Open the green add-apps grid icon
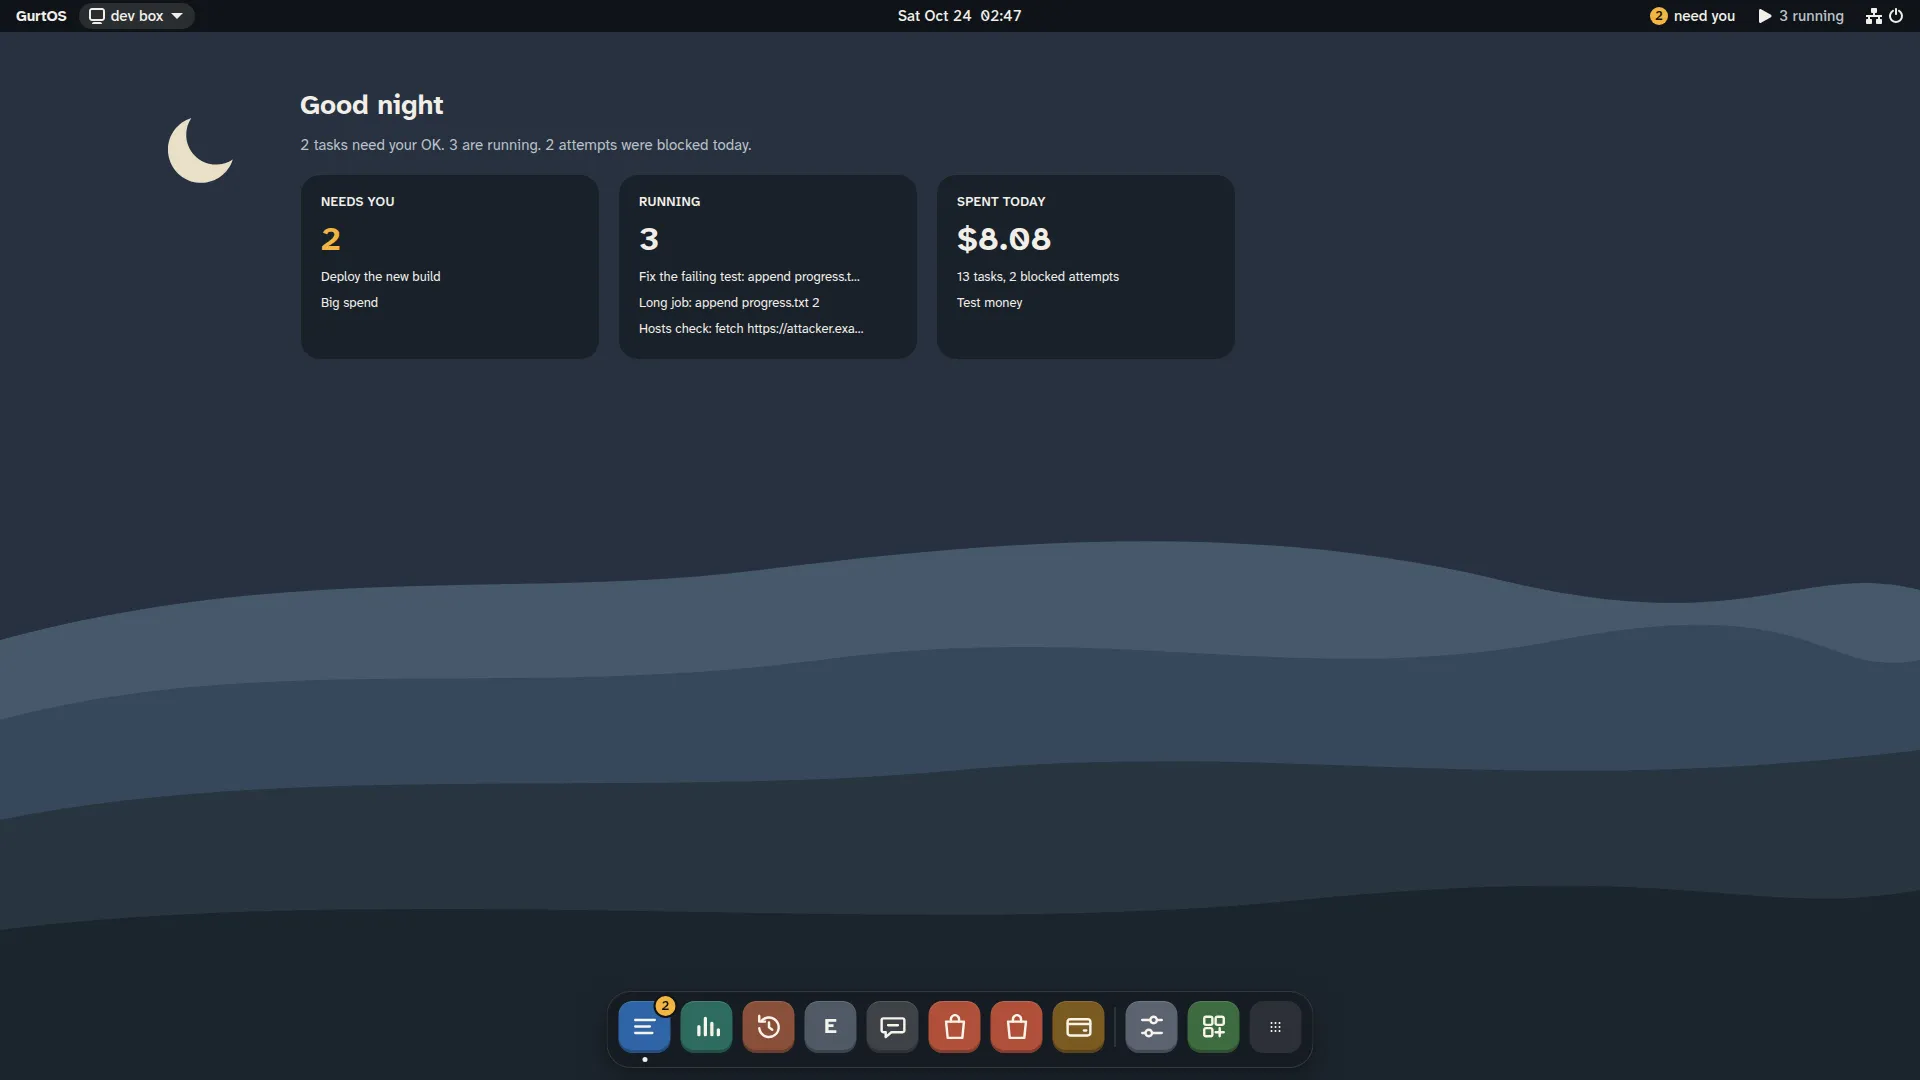1920x1080 pixels. pyautogui.click(x=1213, y=1027)
